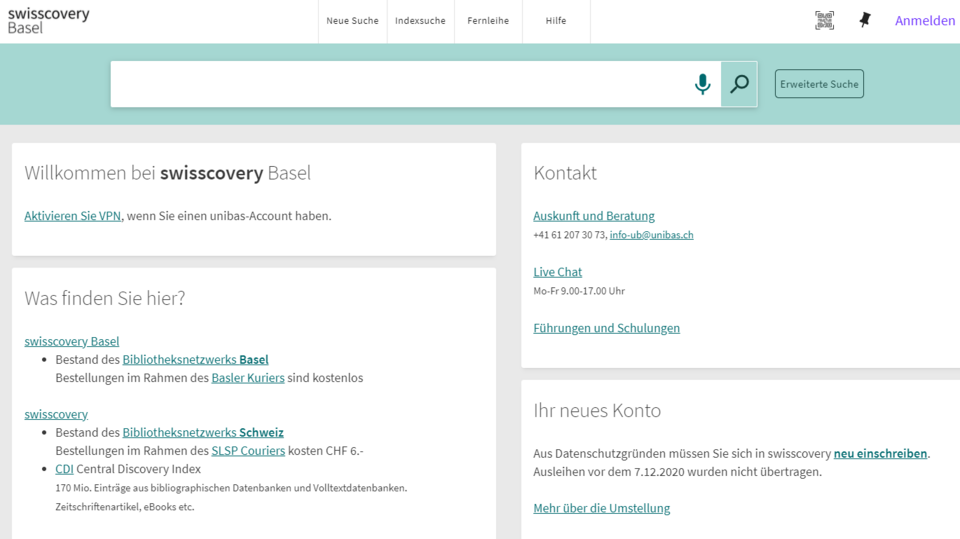The image size is (960, 539).
Task: Open the Führungen und Schulungen link
Action: pyautogui.click(x=606, y=328)
